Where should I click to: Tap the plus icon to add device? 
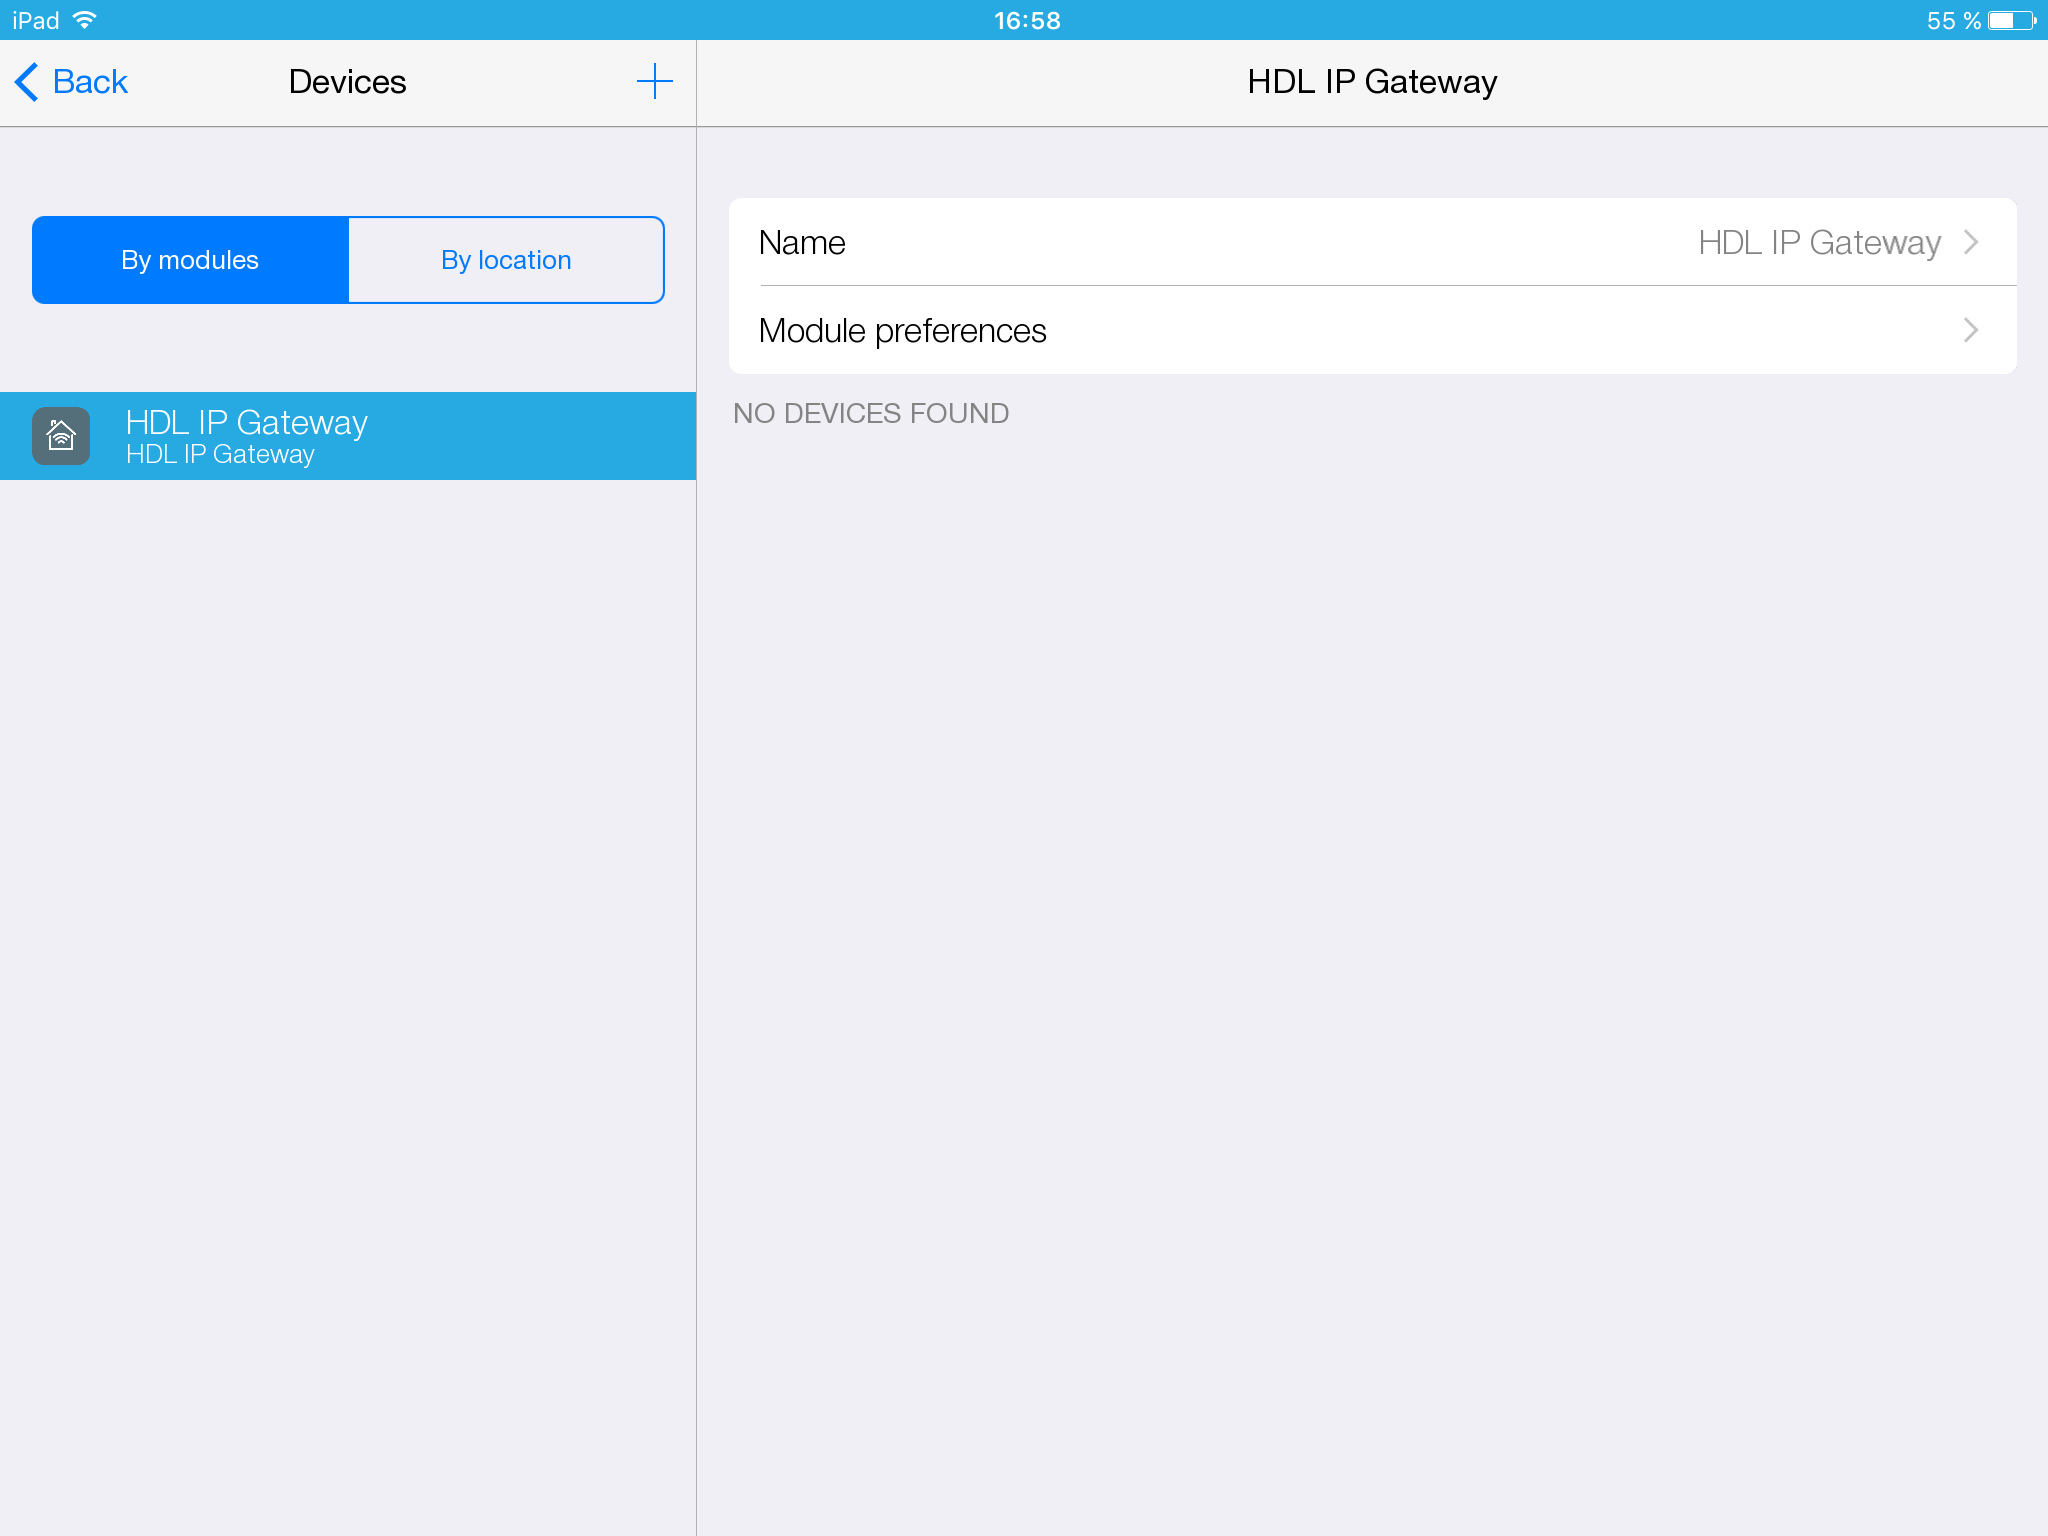coord(654,81)
